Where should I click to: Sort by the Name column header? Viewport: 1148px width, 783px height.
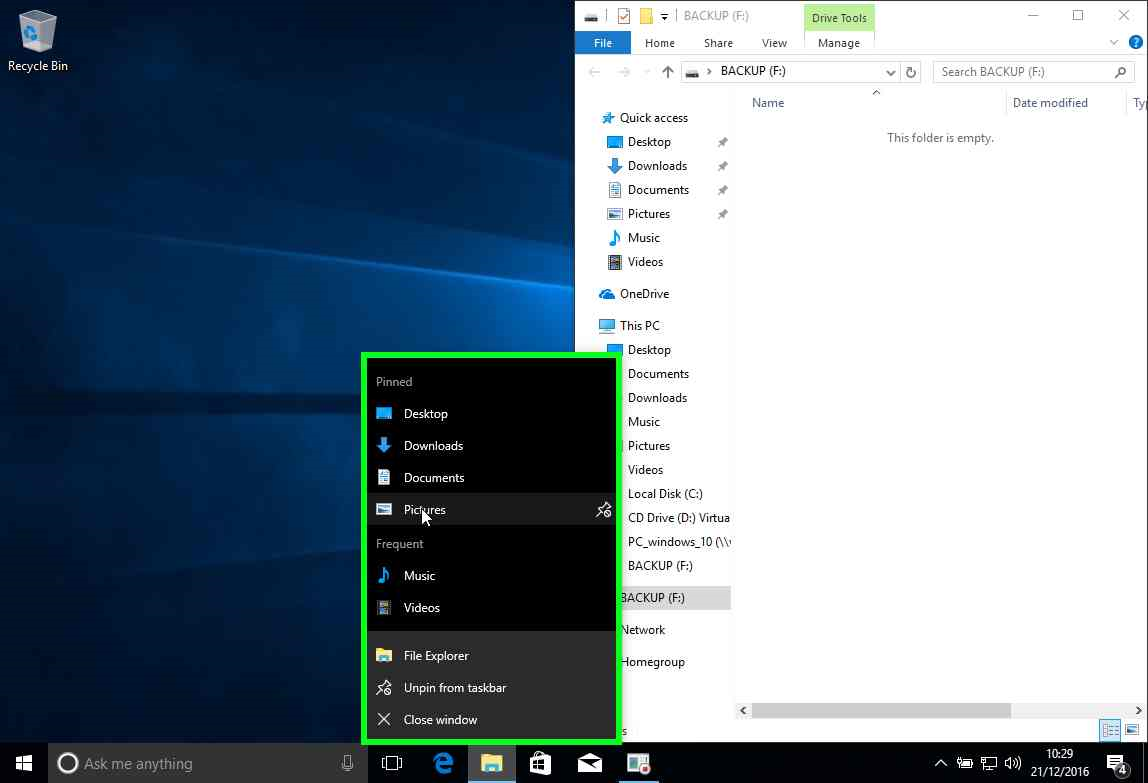tap(767, 103)
